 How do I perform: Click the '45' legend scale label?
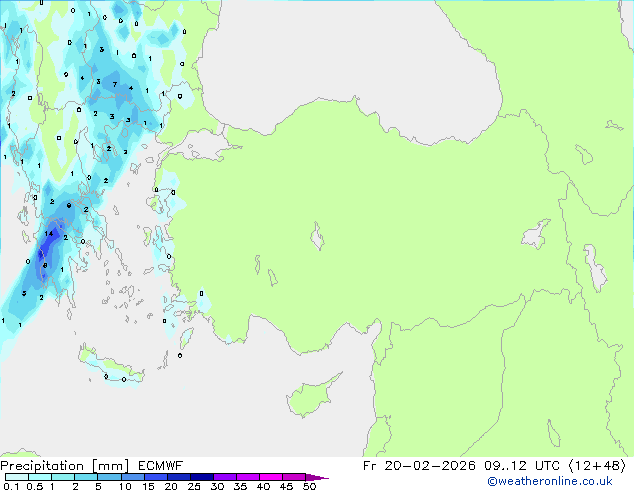point(286,486)
